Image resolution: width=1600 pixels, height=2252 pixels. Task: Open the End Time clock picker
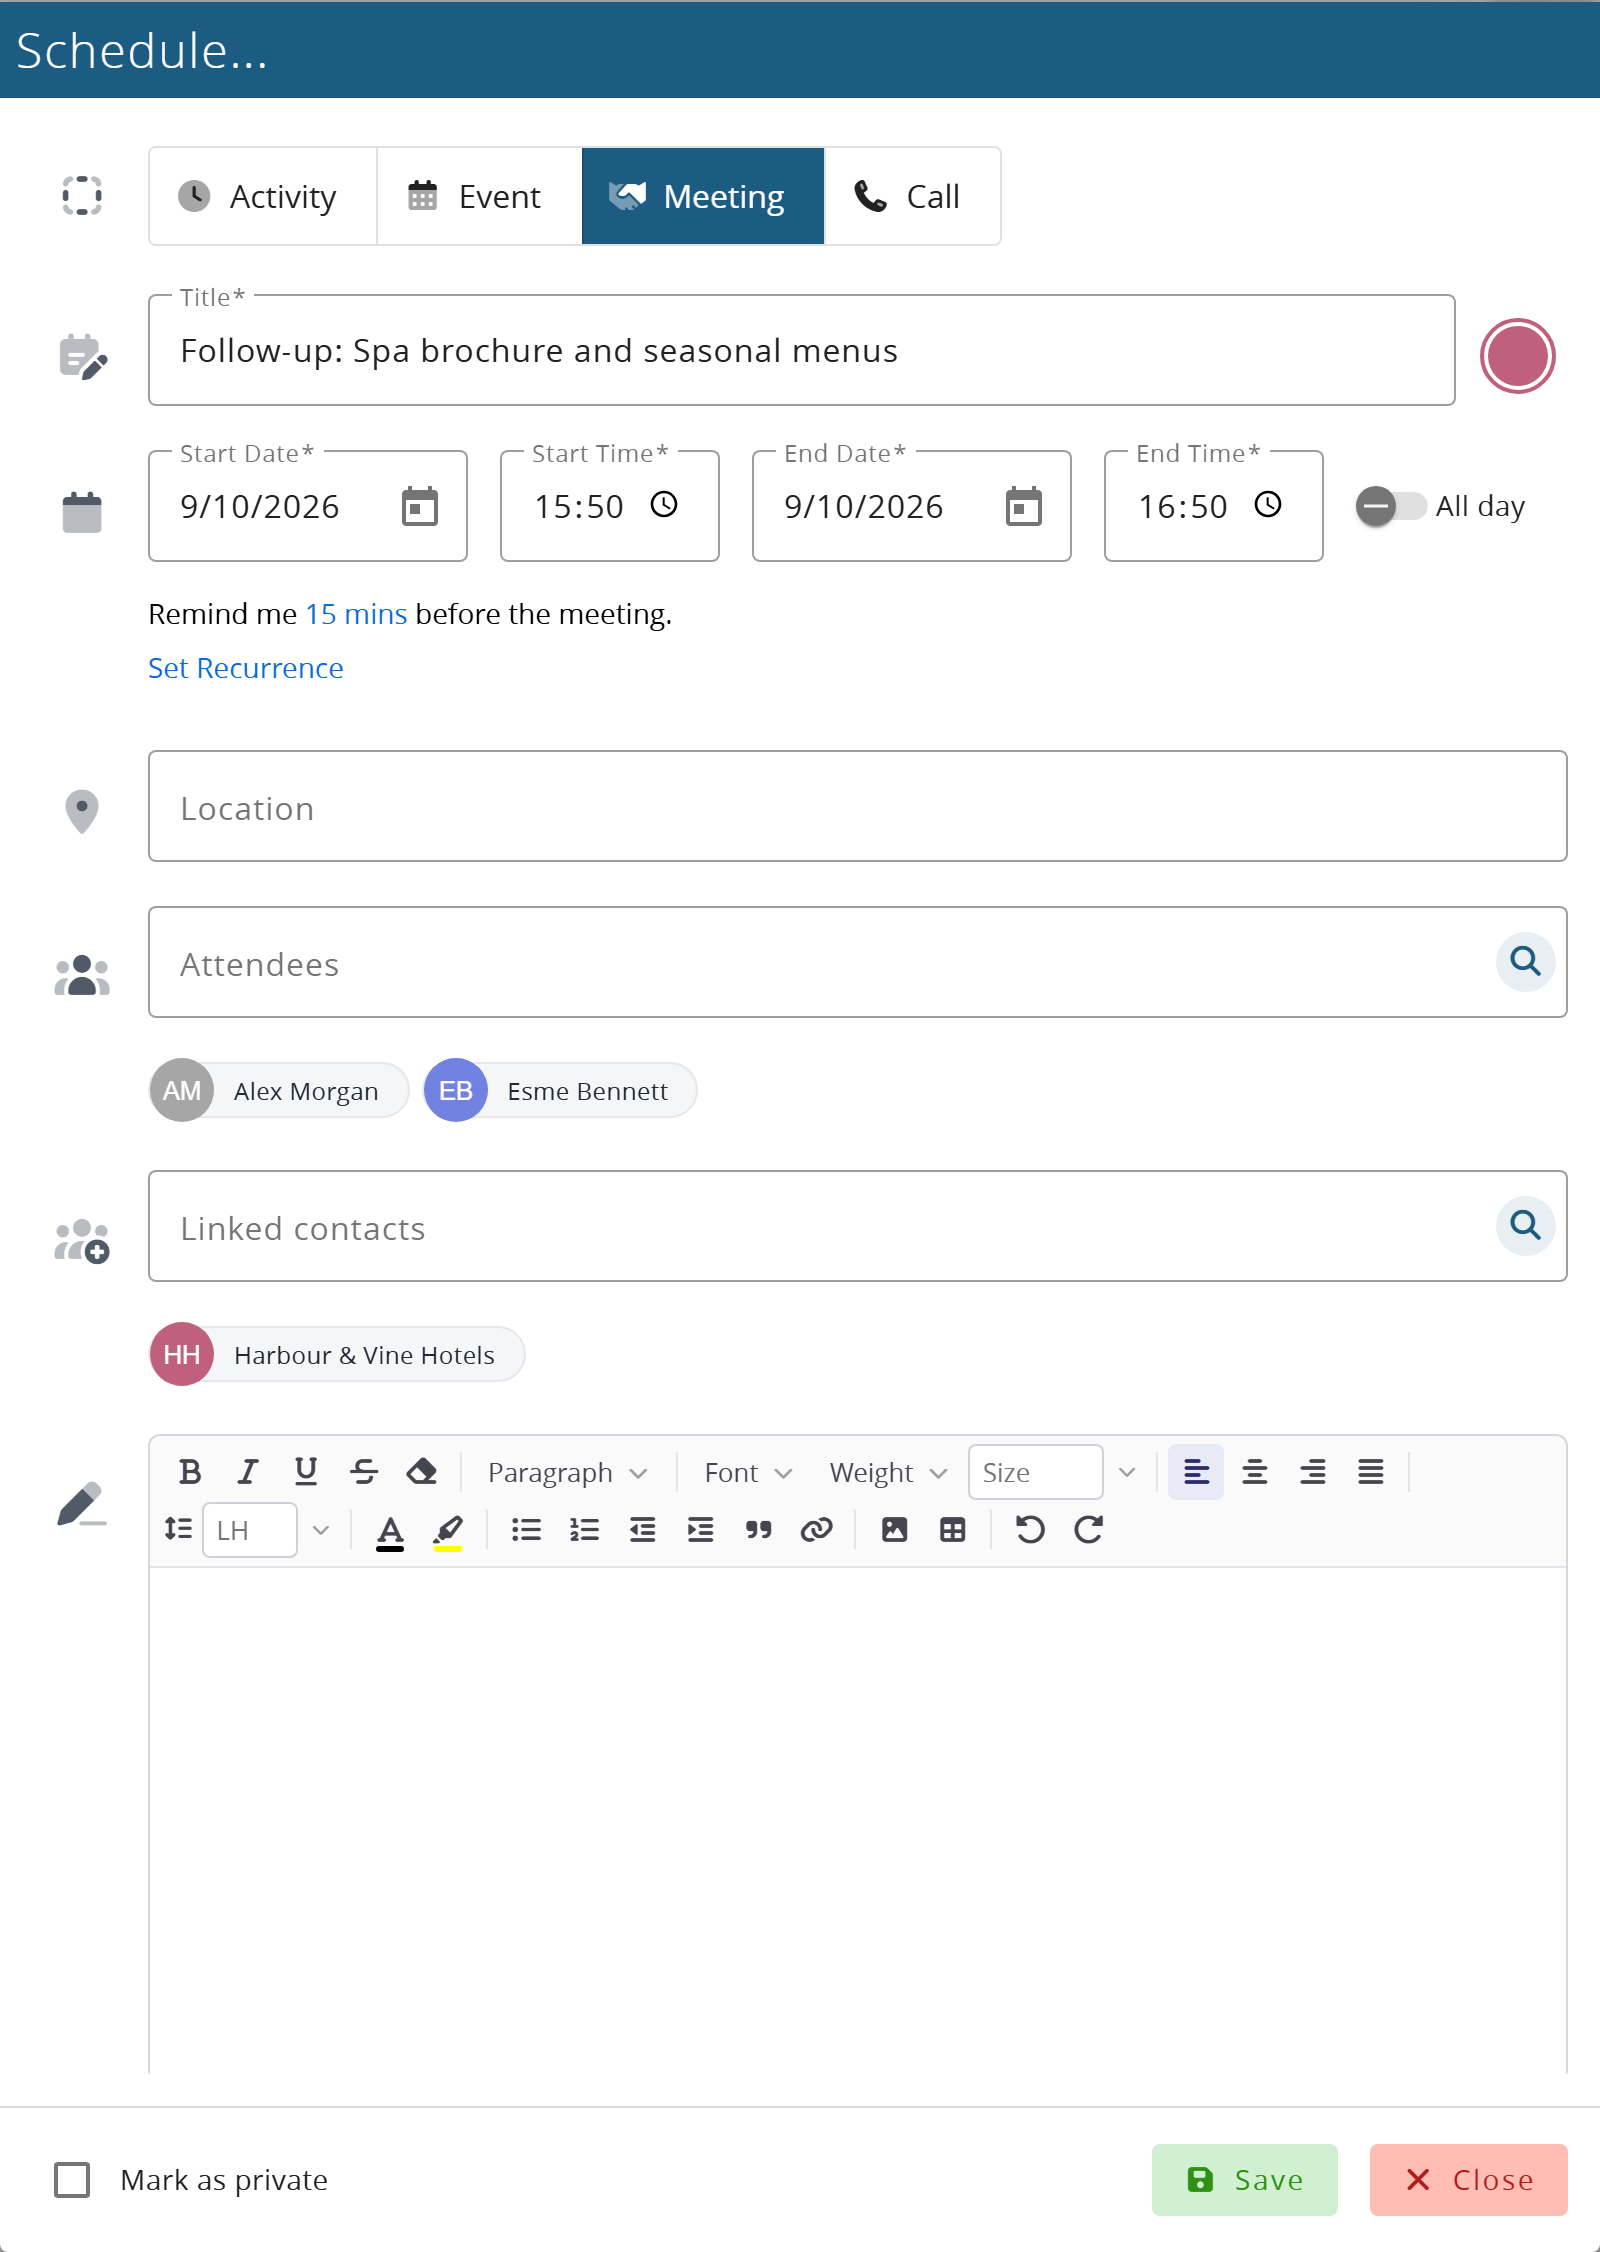click(1268, 504)
